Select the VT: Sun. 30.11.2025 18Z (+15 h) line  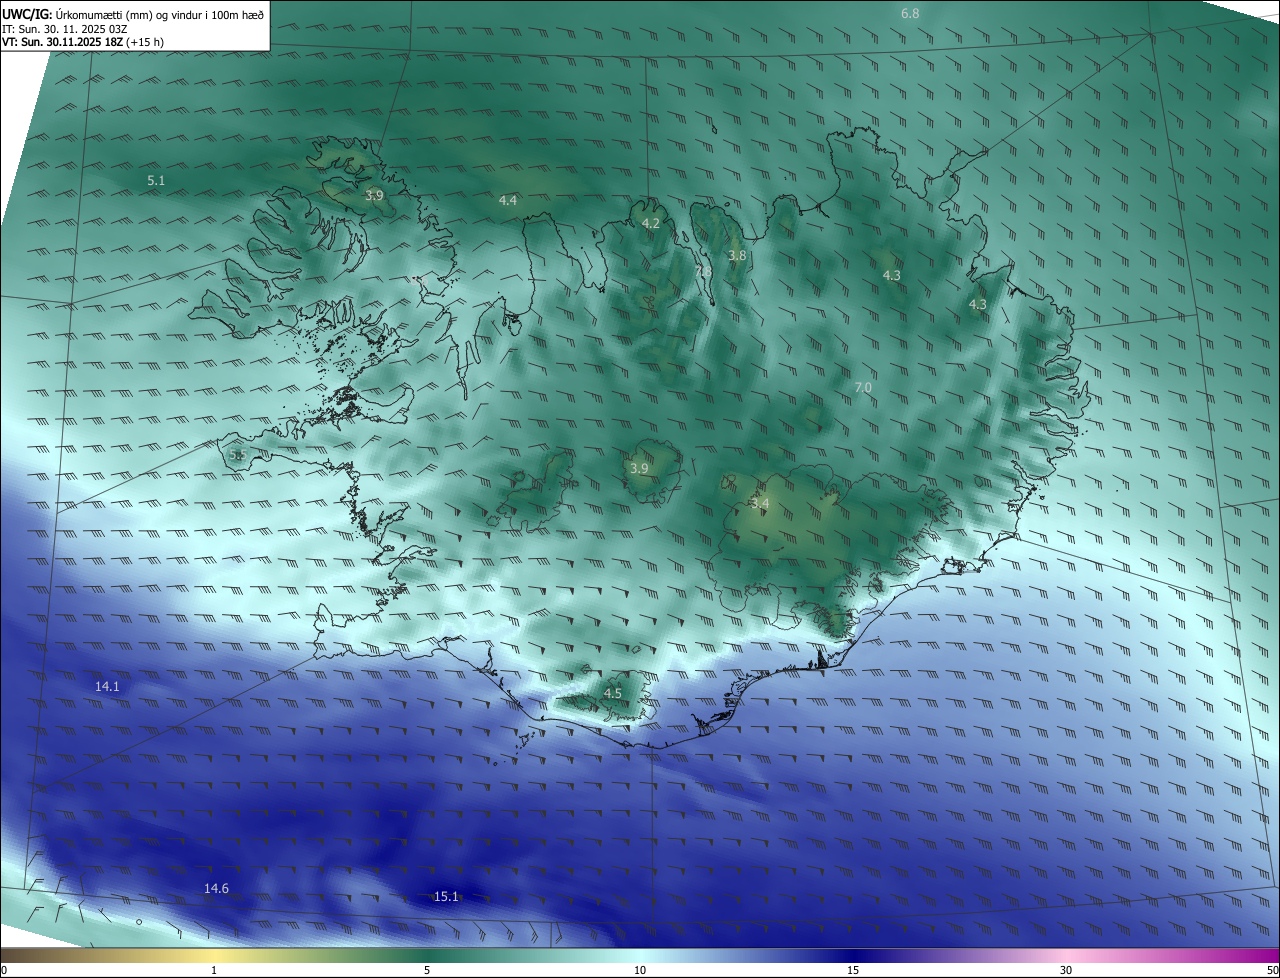(x=83, y=42)
